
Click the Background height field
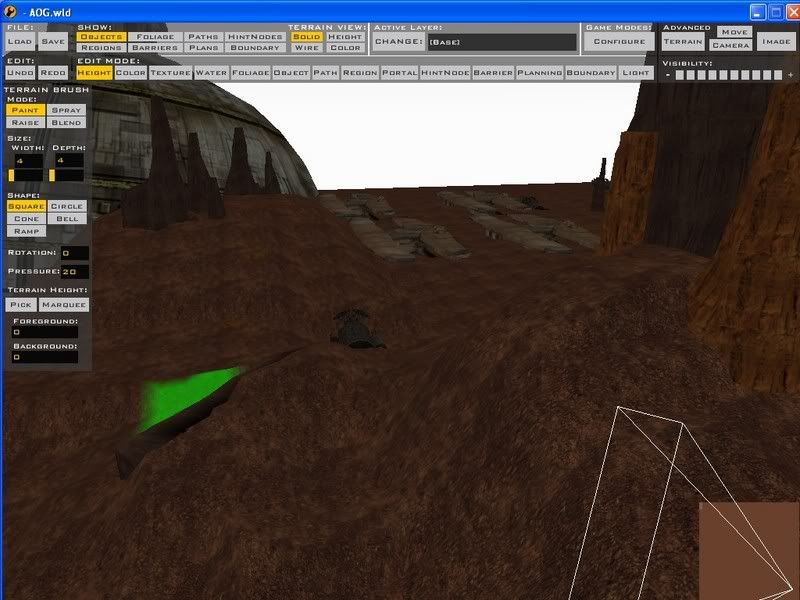tap(45, 357)
